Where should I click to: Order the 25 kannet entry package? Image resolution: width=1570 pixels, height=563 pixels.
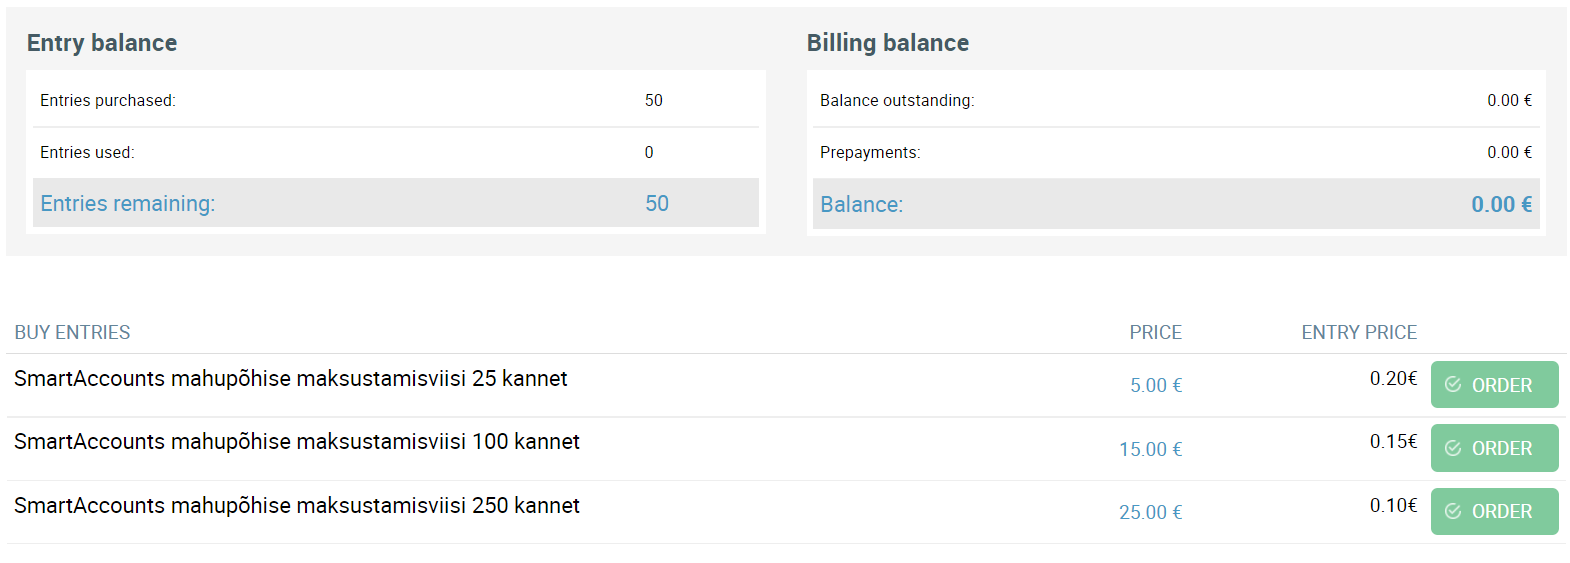coord(1494,385)
